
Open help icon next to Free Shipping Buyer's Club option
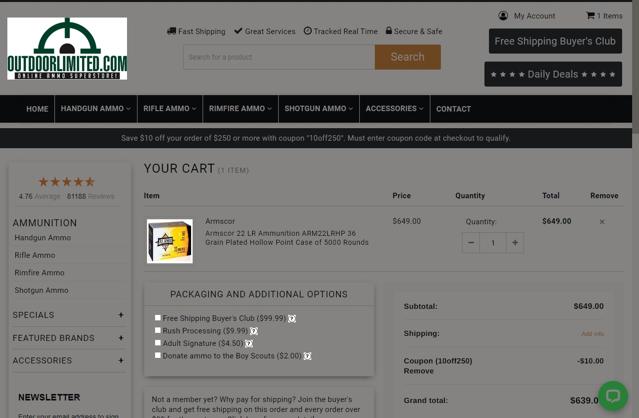pyautogui.click(x=292, y=319)
